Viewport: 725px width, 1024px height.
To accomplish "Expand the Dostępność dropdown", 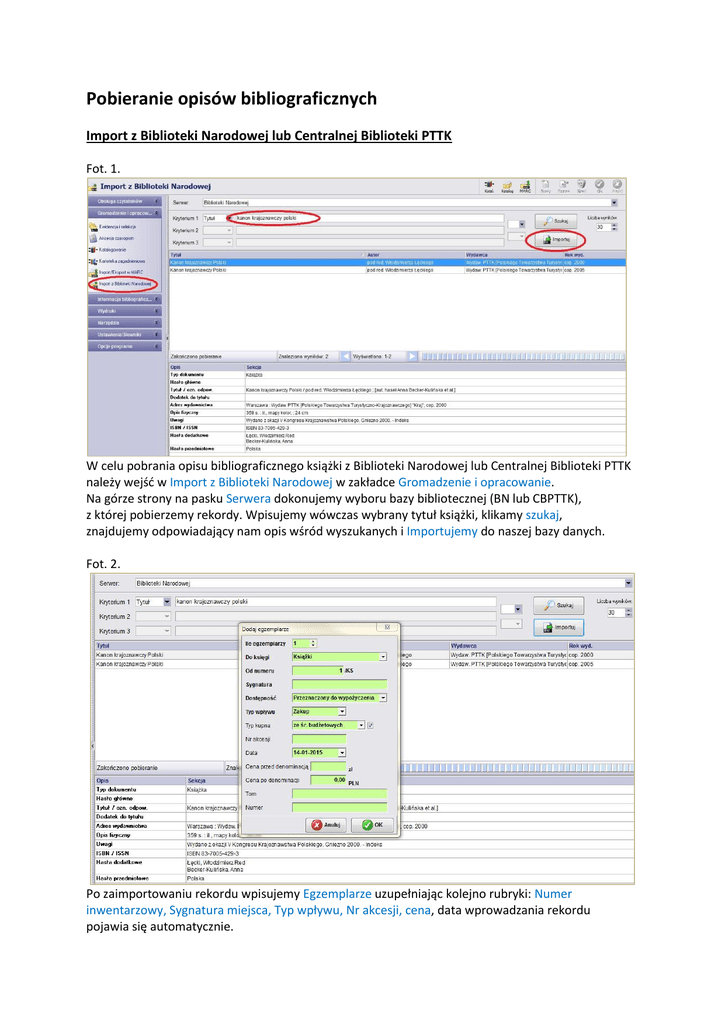I will coord(383,697).
